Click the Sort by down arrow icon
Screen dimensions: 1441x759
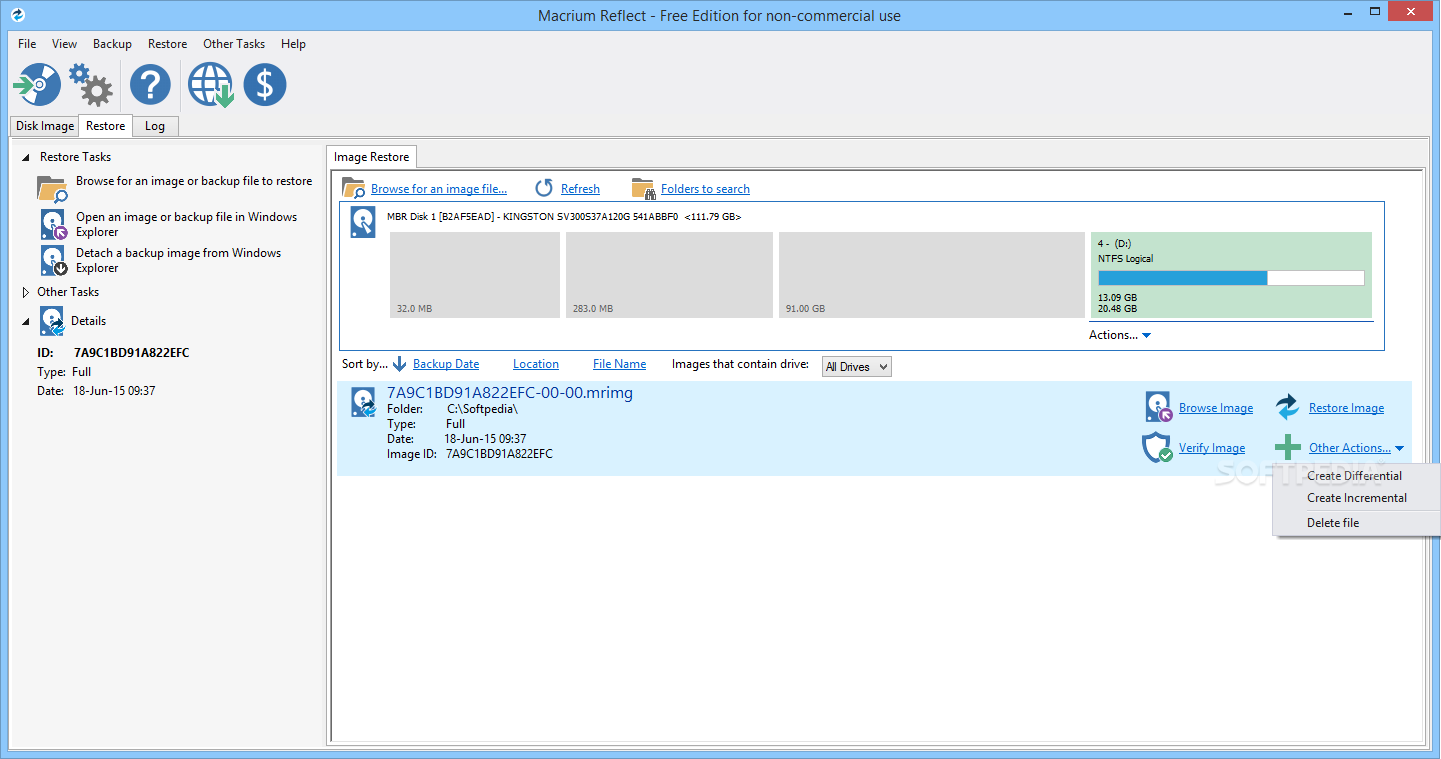click(x=399, y=364)
